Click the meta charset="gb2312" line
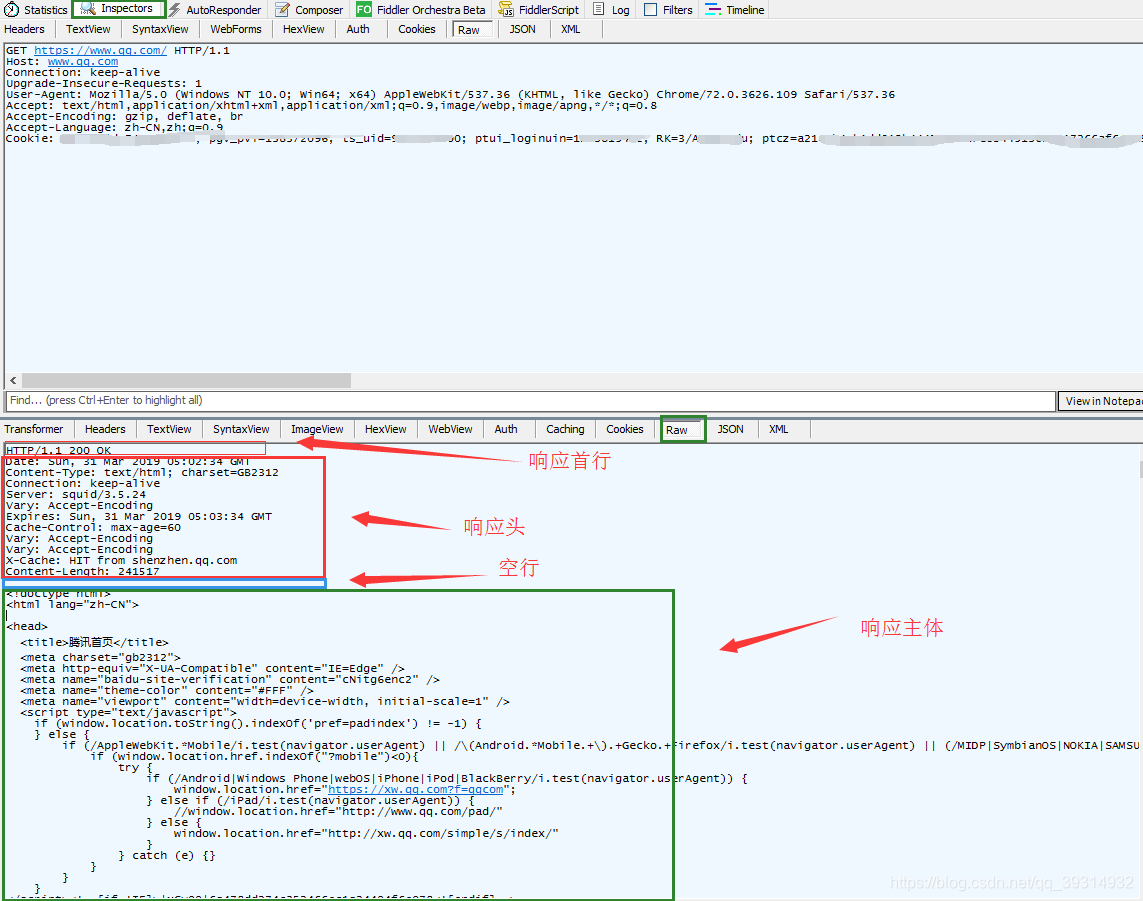 pyautogui.click(x=101, y=658)
